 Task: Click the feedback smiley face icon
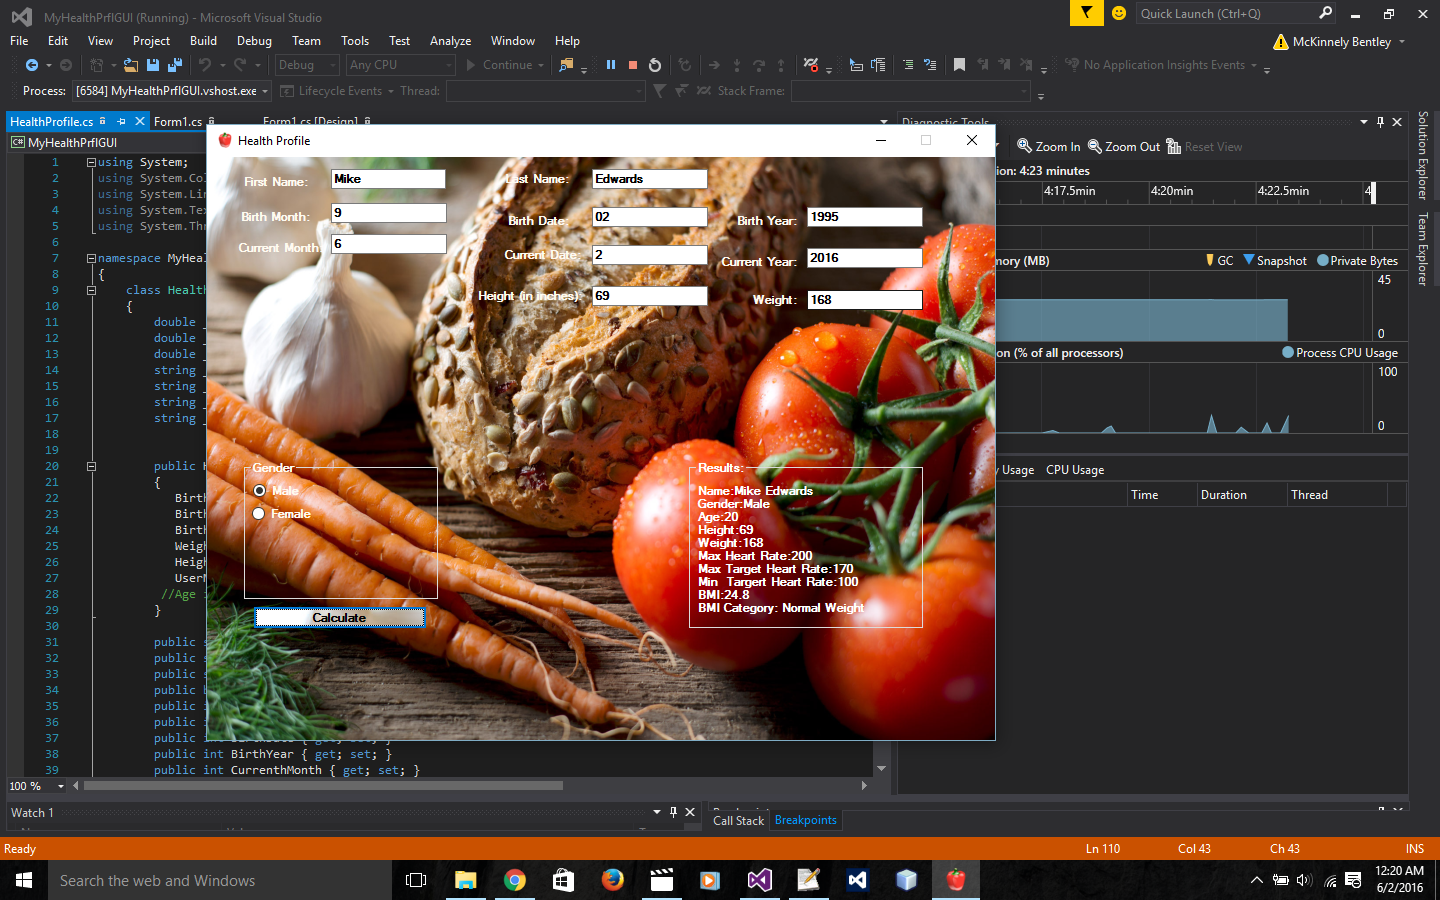(1119, 13)
